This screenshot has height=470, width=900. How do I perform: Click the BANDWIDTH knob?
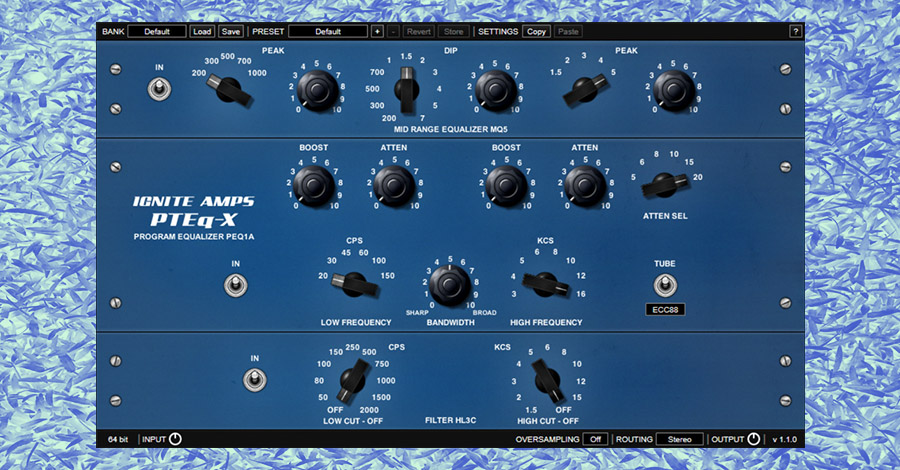click(450, 285)
